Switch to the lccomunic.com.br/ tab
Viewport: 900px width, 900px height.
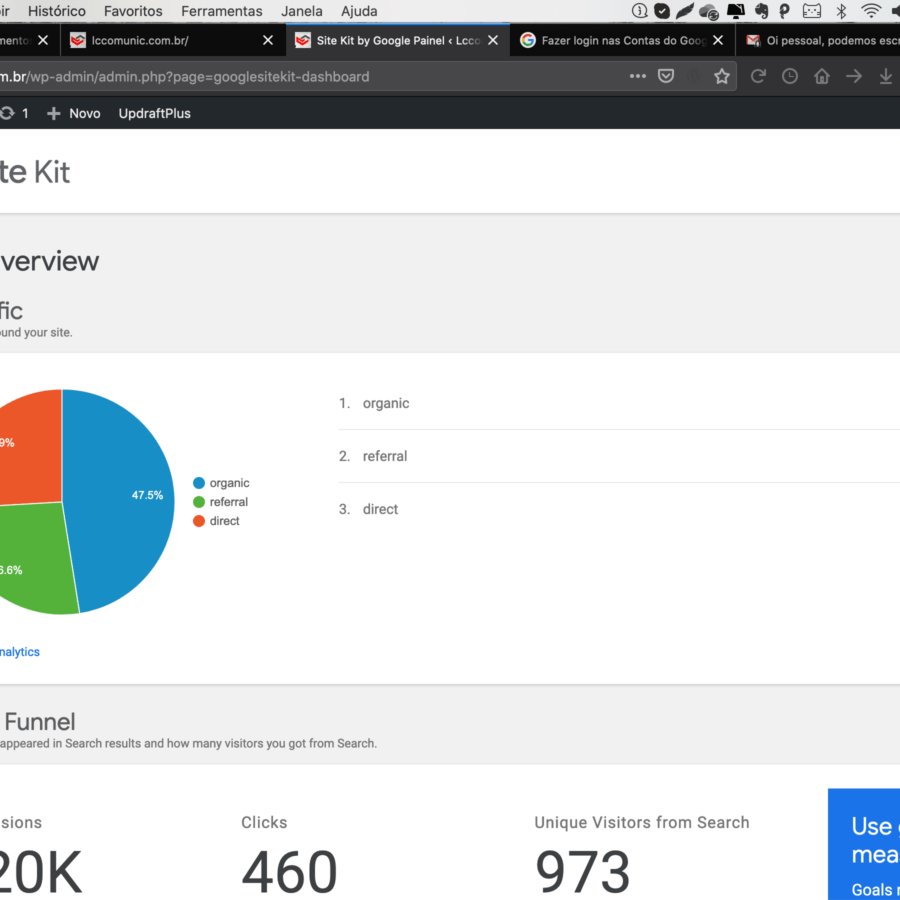(173, 40)
